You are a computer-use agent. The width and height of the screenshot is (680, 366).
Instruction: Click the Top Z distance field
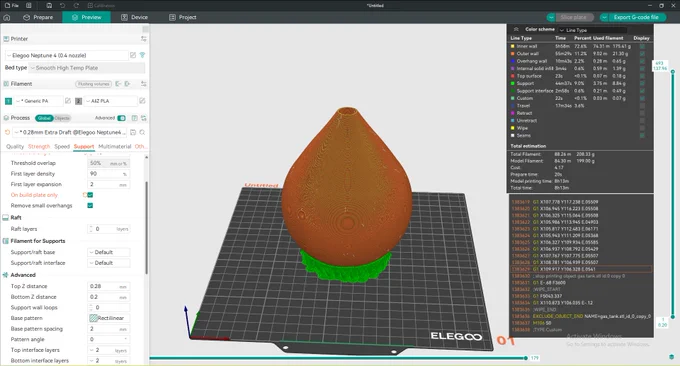point(108,286)
